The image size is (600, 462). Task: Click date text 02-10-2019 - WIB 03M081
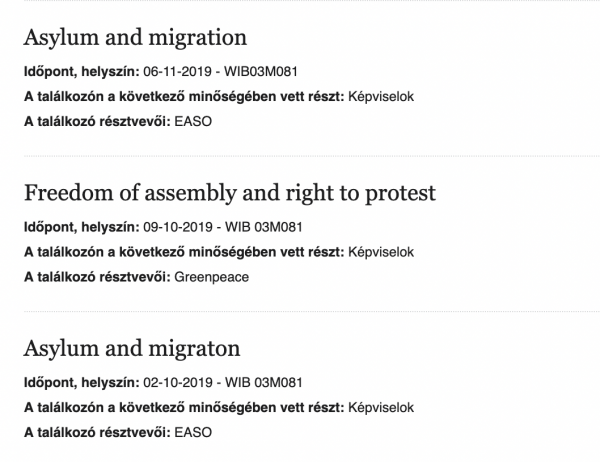pos(223,382)
